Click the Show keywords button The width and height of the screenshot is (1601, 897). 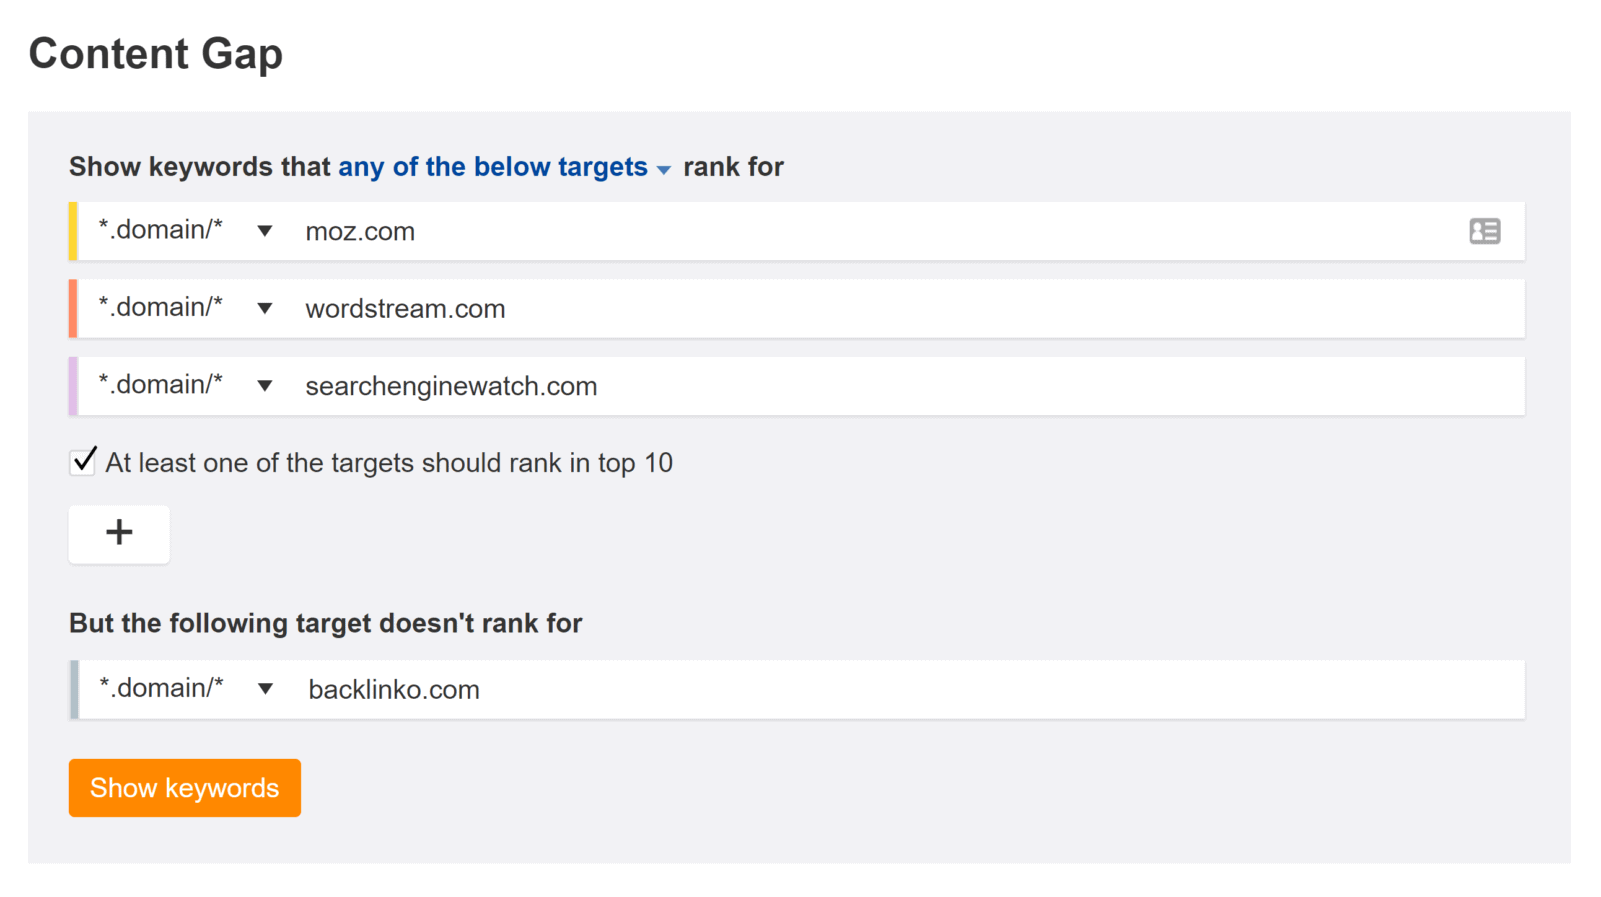click(x=185, y=788)
